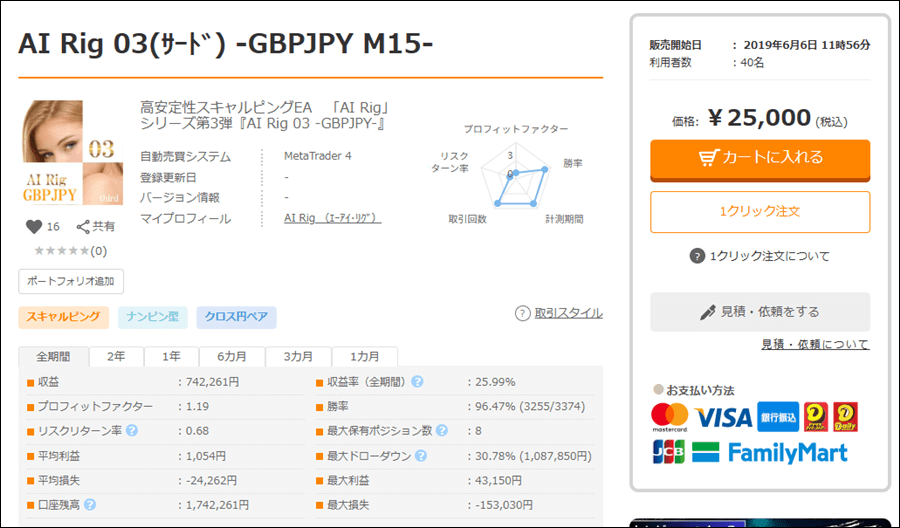Click info icon next to 最大保有ポジション数
Image resolution: width=900 pixels, height=528 pixels.
click(441, 431)
